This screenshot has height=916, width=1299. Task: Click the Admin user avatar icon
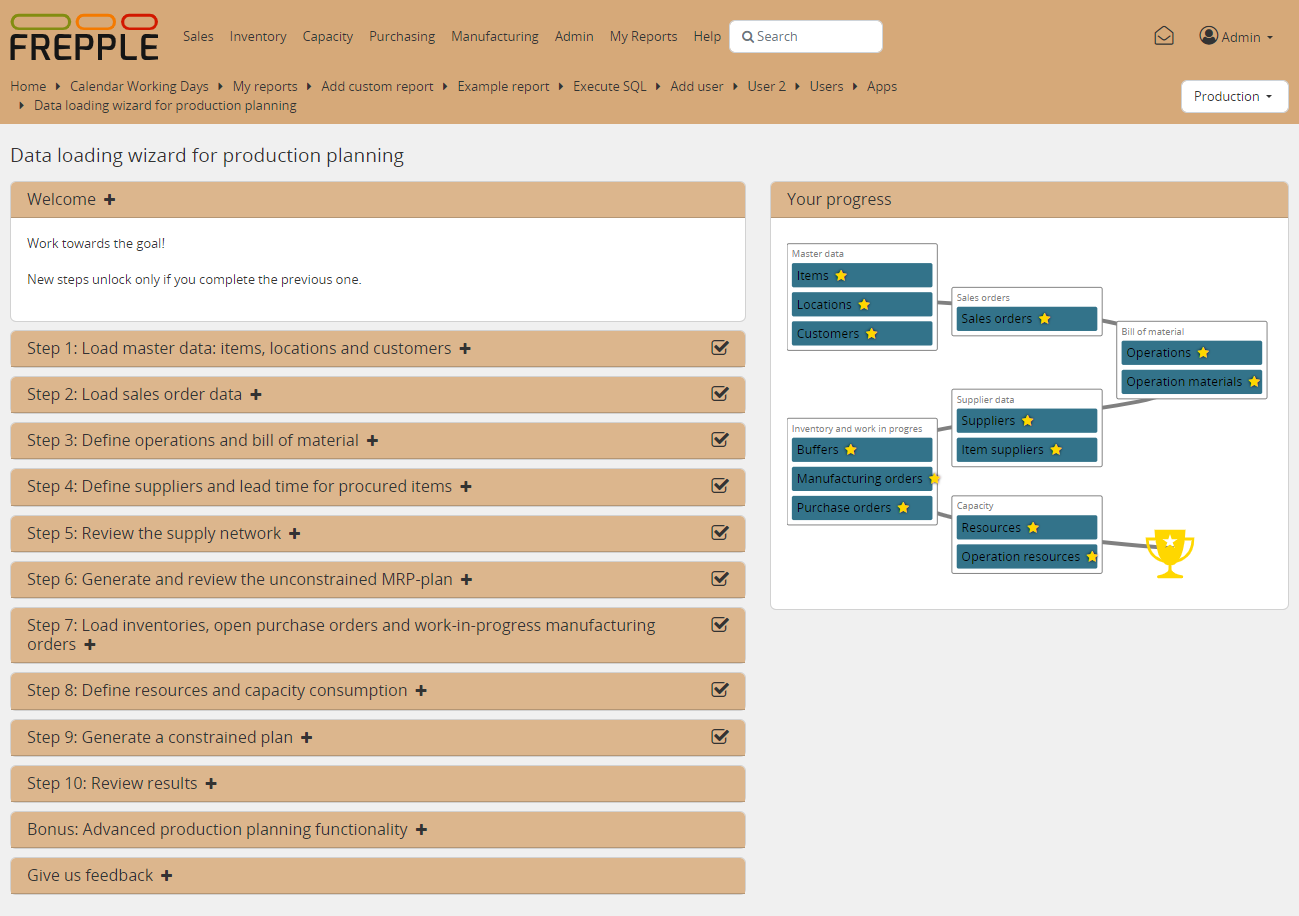[x=1208, y=36]
